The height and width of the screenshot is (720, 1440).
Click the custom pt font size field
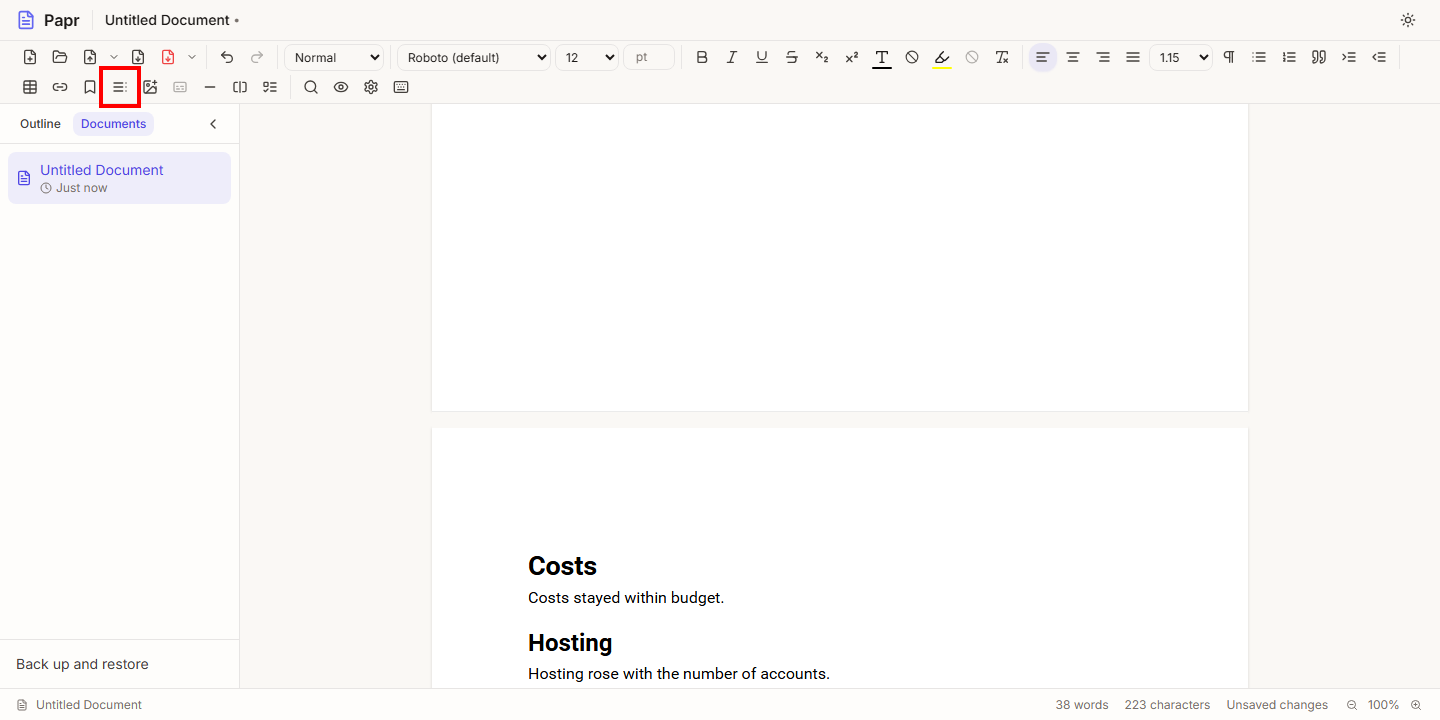click(x=649, y=57)
